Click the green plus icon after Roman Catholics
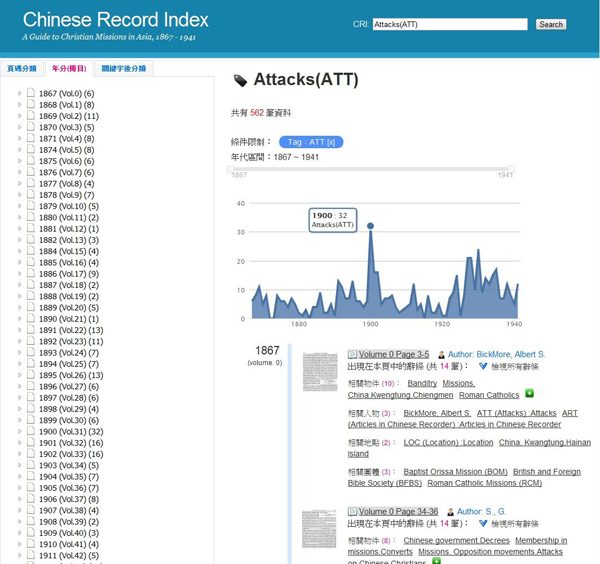600x564 pixels. coord(529,394)
